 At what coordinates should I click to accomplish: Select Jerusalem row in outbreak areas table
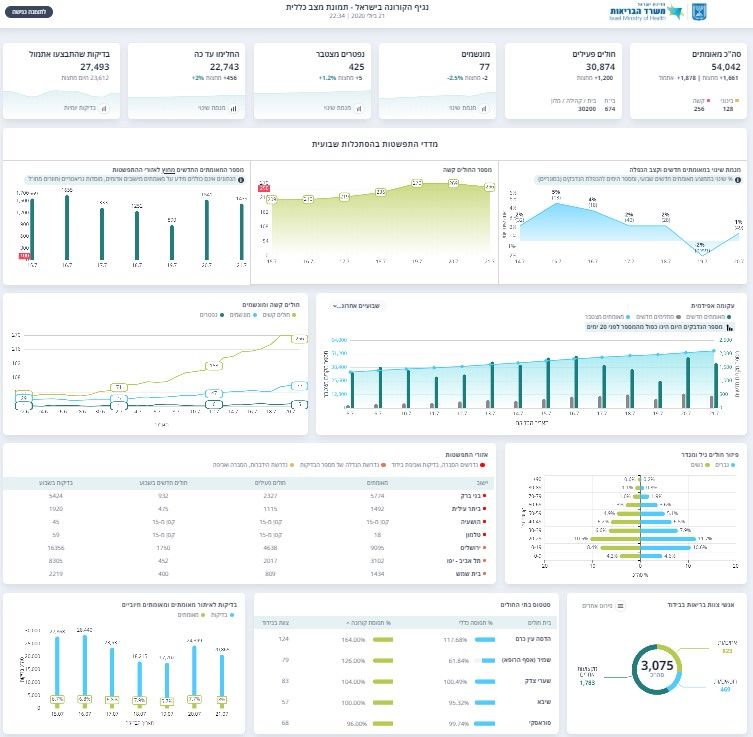[x=249, y=548]
